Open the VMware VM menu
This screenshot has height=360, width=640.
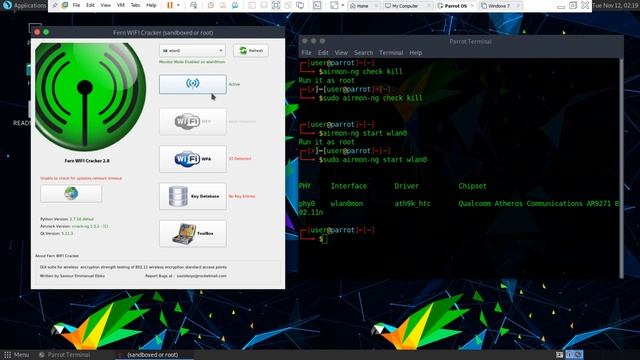(x=121, y=5)
